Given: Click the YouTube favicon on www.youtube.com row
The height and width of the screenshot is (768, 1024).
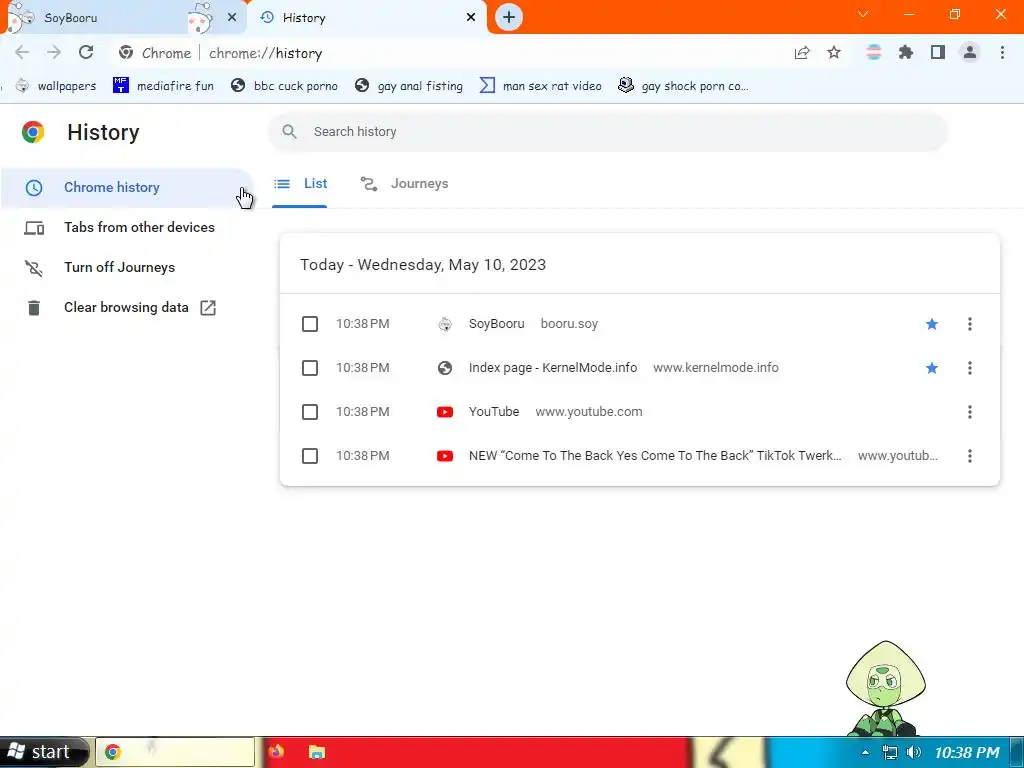Looking at the screenshot, I should pyautogui.click(x=445, y=412).
